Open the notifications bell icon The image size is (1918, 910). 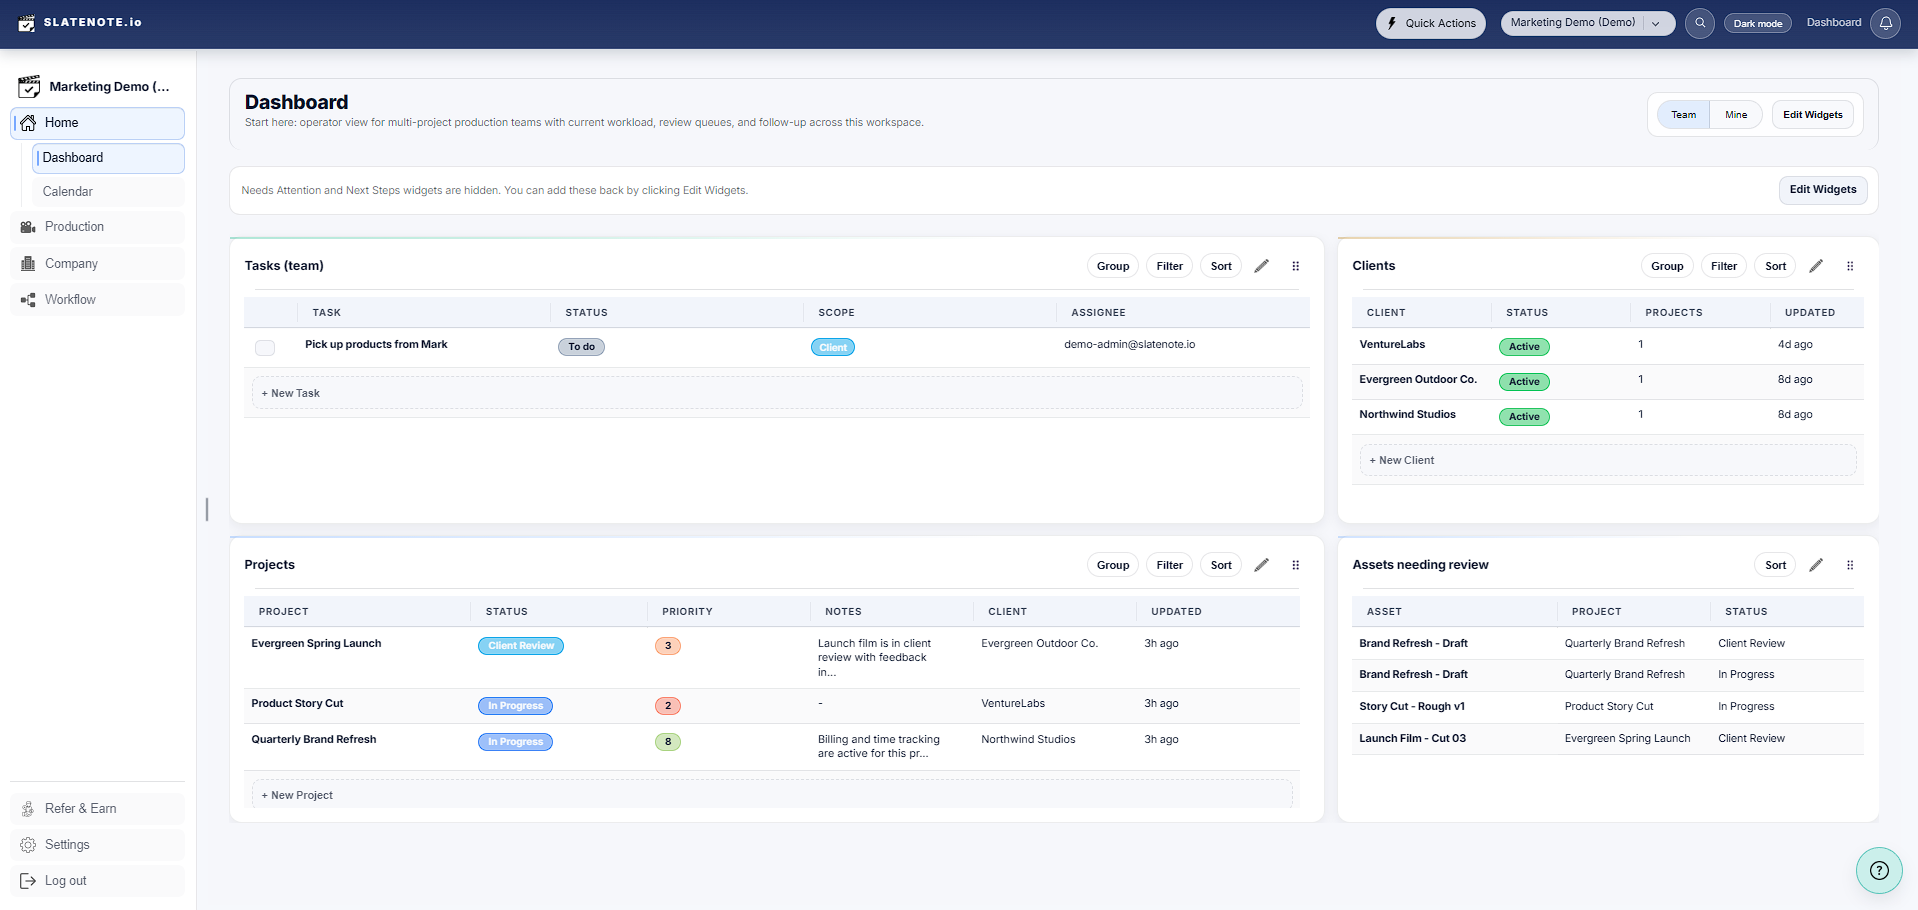pos(1886,22)
